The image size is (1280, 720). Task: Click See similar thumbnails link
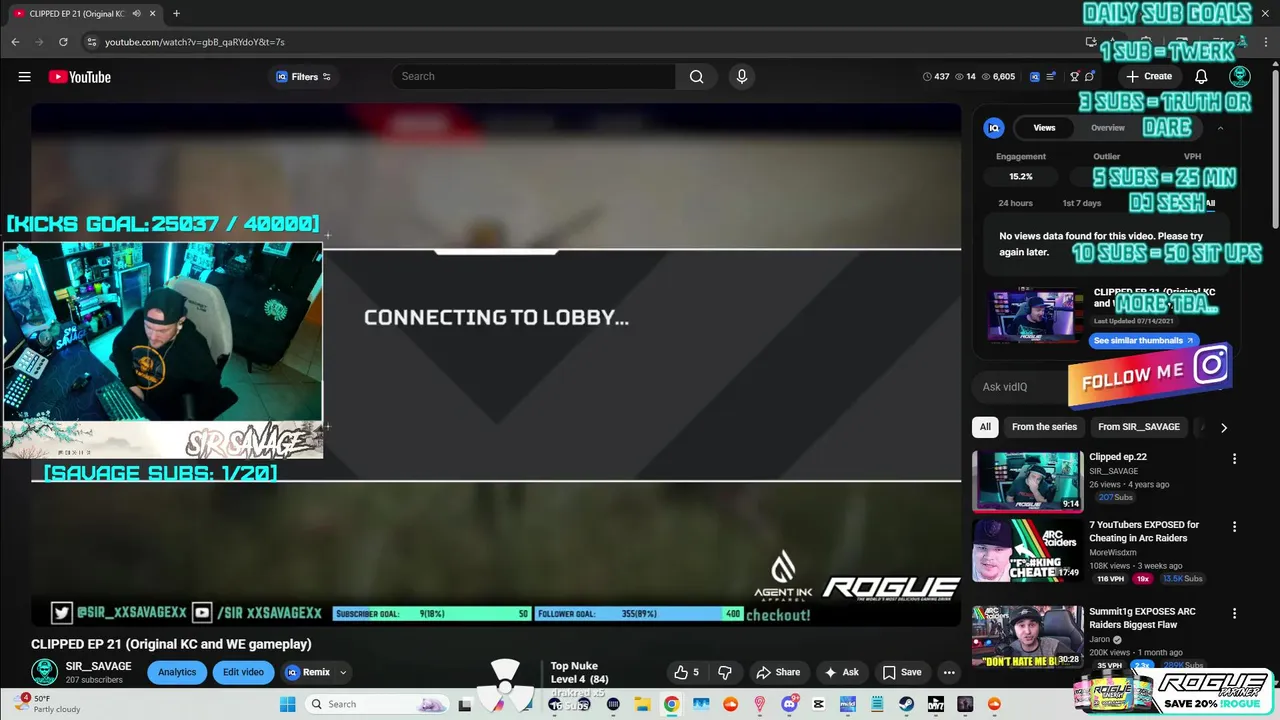point(1143,341)
